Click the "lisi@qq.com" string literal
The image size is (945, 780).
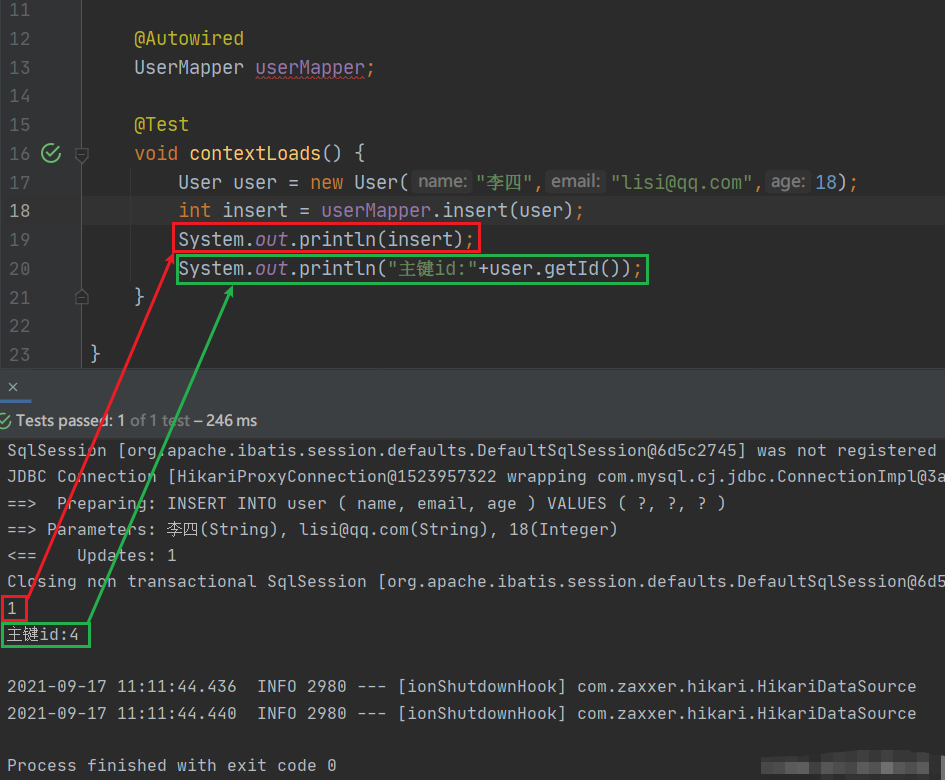click(682, 182)
